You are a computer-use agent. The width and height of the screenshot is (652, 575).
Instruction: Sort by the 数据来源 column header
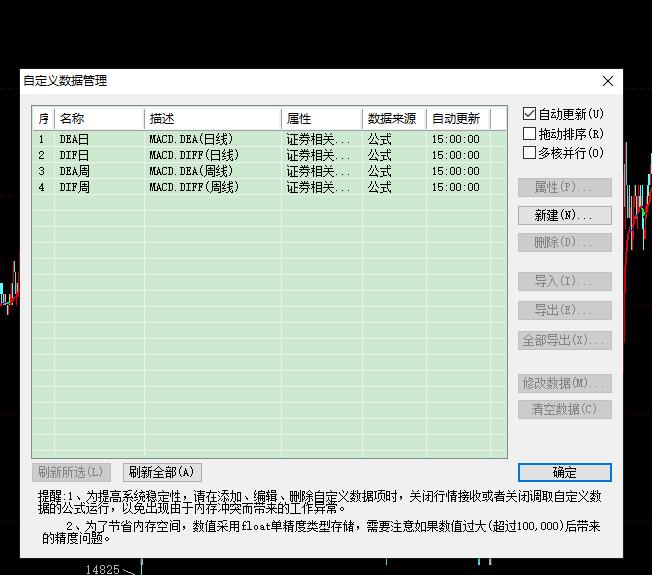coord(394,119)
